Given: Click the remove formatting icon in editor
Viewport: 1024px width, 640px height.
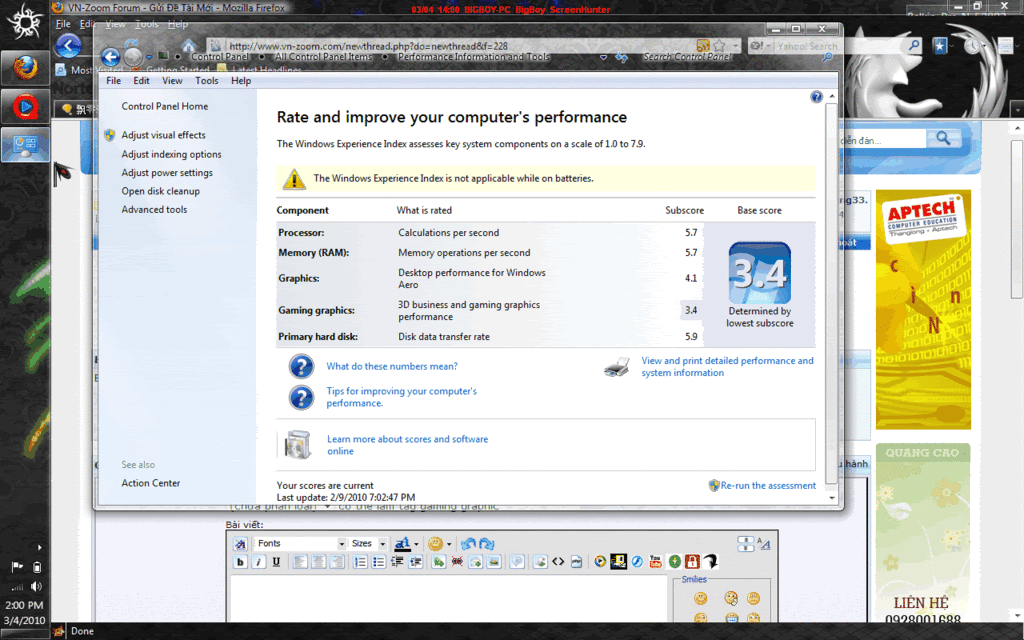Looking at the screenshot, I should 240,543.
